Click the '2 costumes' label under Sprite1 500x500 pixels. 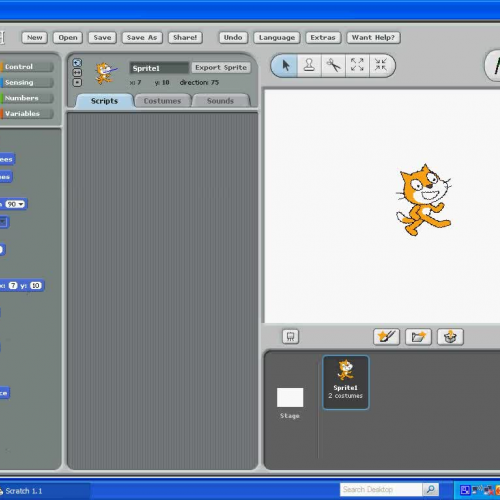(x=345, y=396)
